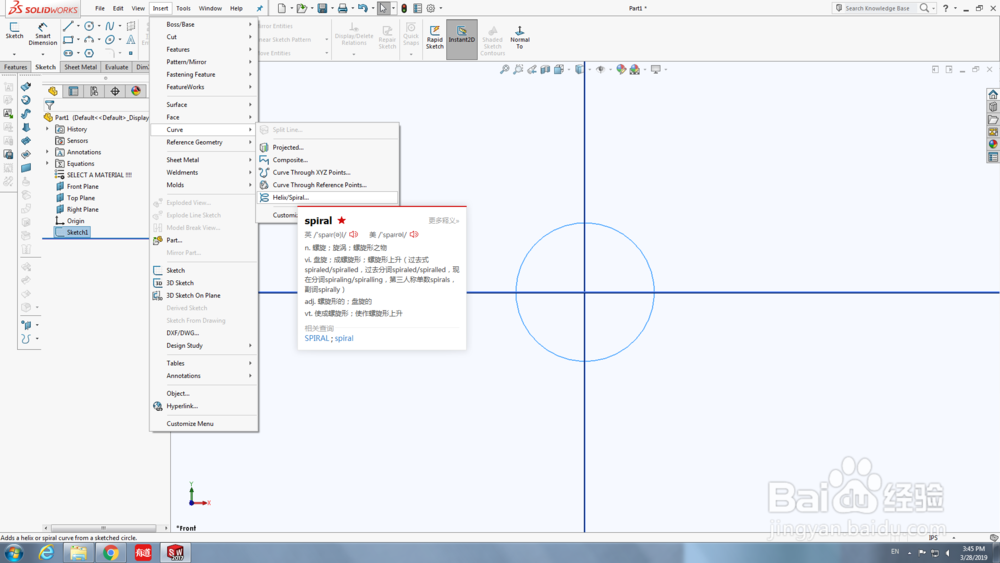
Task: Open the DisplayManager color ball tab
Action: tap(136, 91)
